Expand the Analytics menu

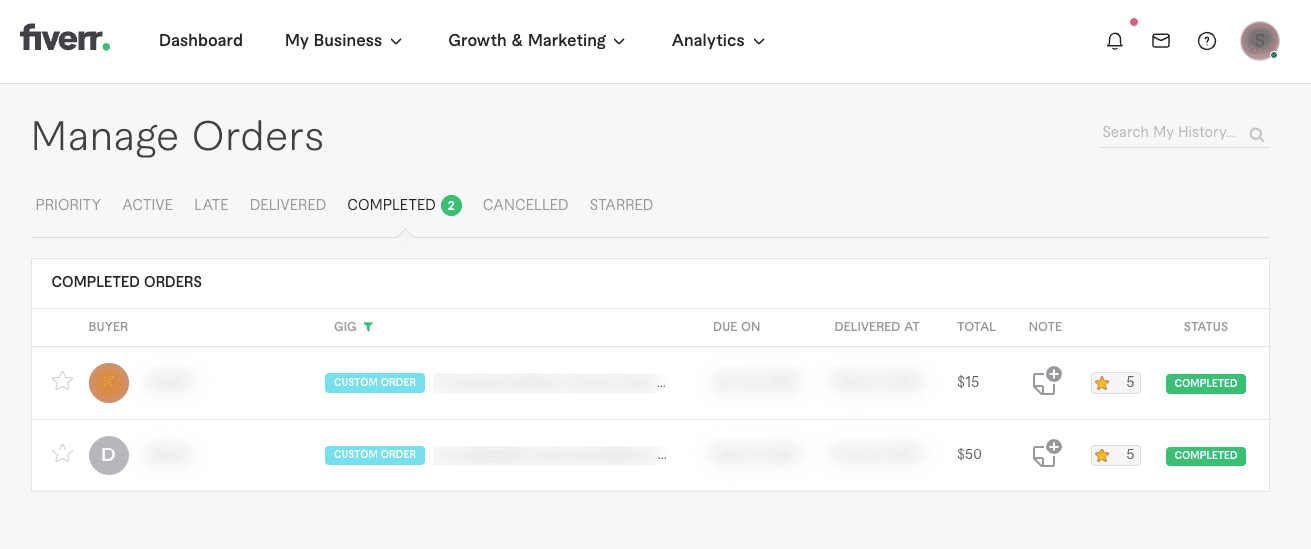[718, 41]
